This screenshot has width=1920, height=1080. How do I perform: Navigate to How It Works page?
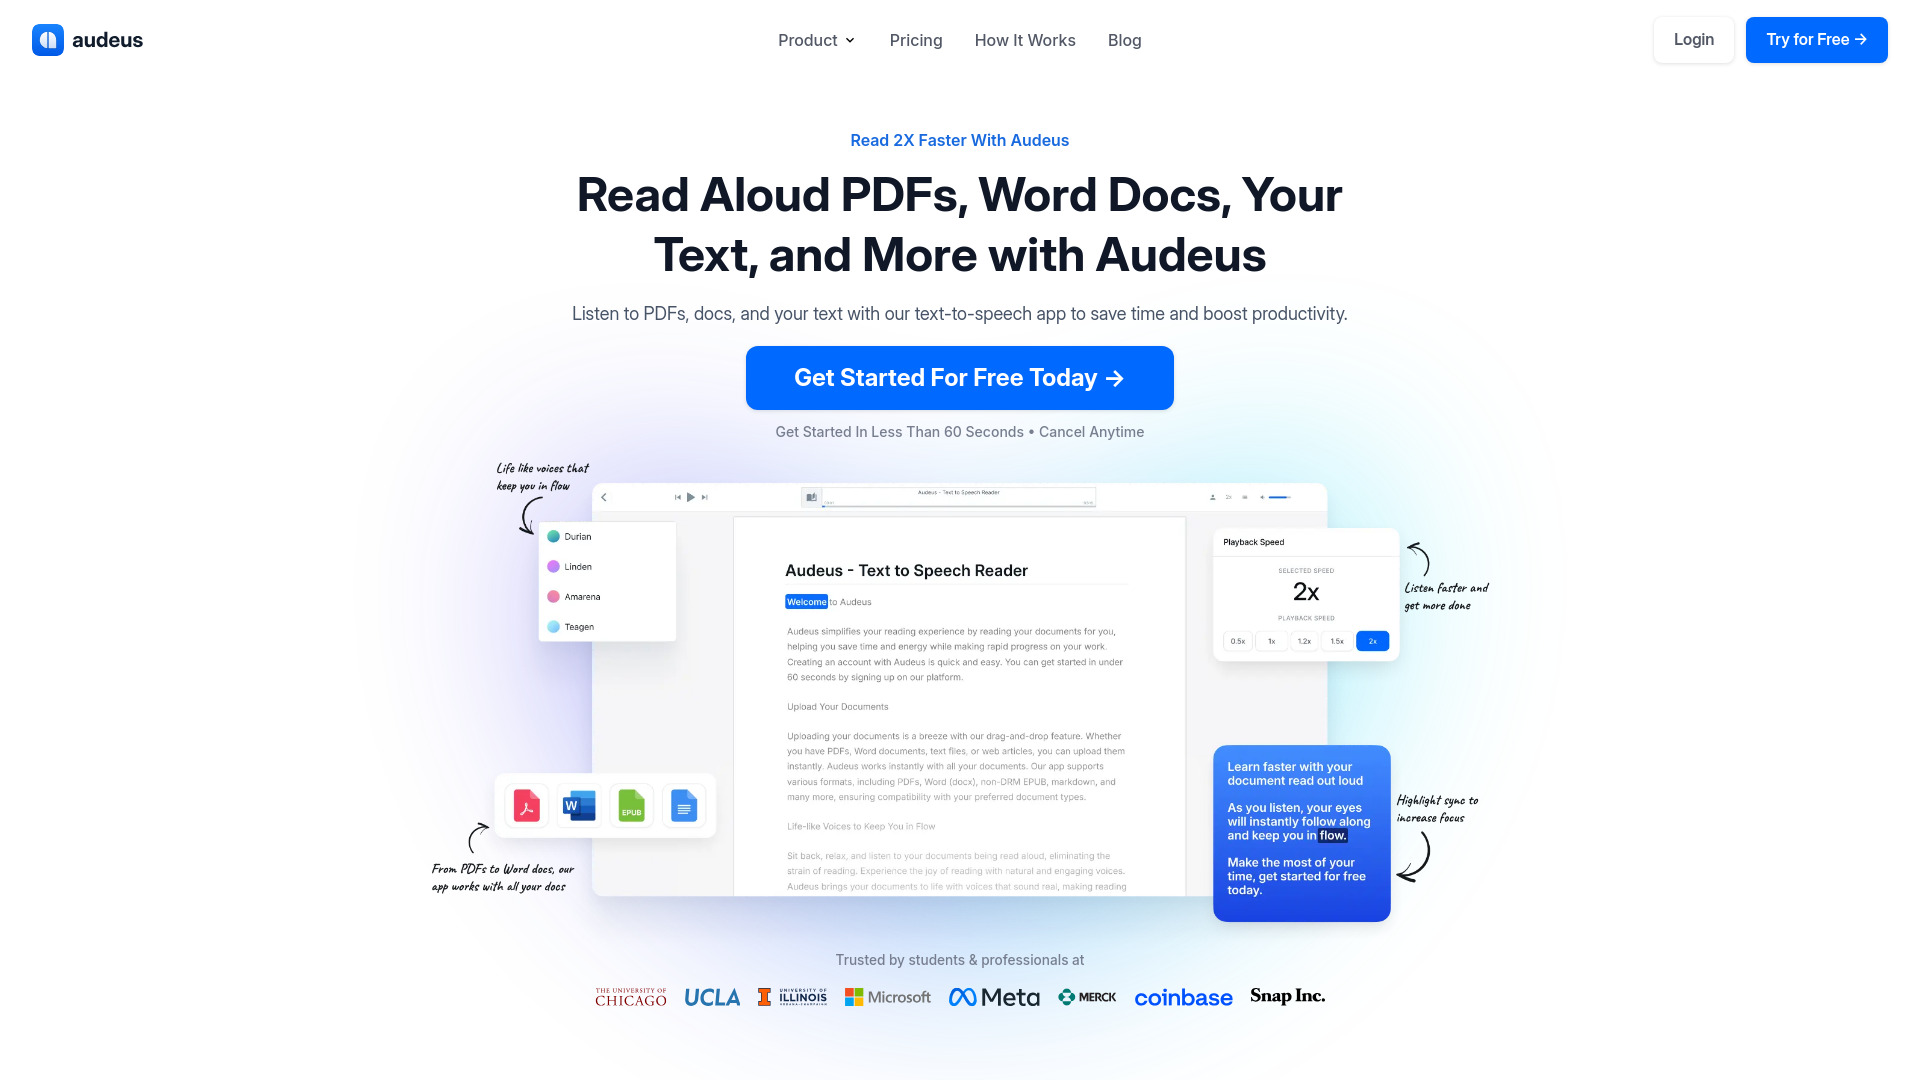pyautogui.click(x=1025, y=40)
